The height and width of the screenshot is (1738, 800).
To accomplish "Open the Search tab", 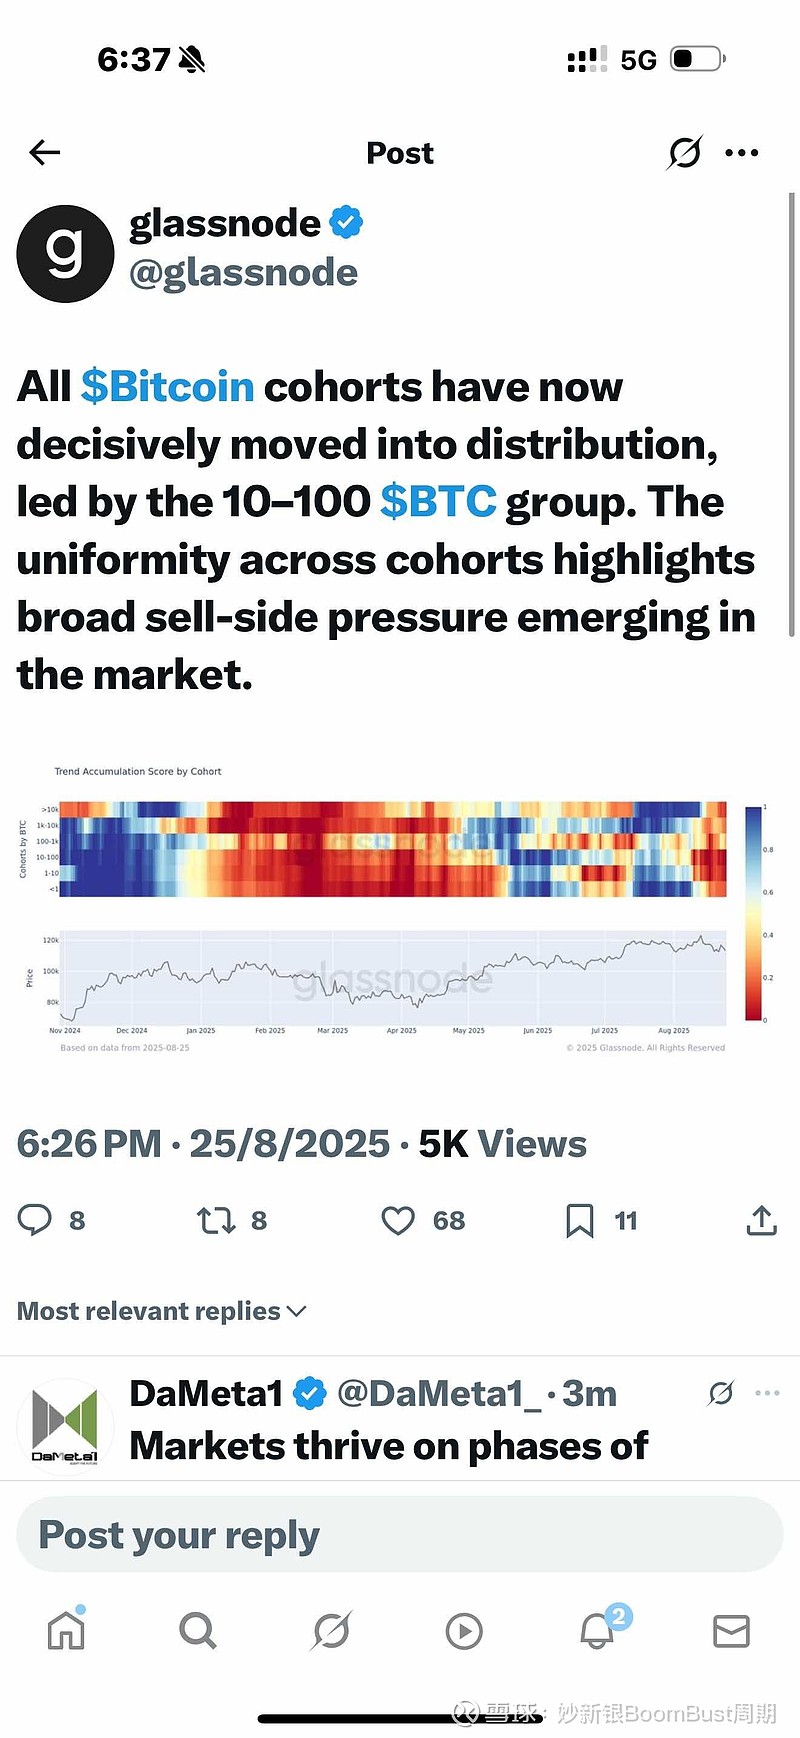I will pyautogui.click(x=198, y=1631).
